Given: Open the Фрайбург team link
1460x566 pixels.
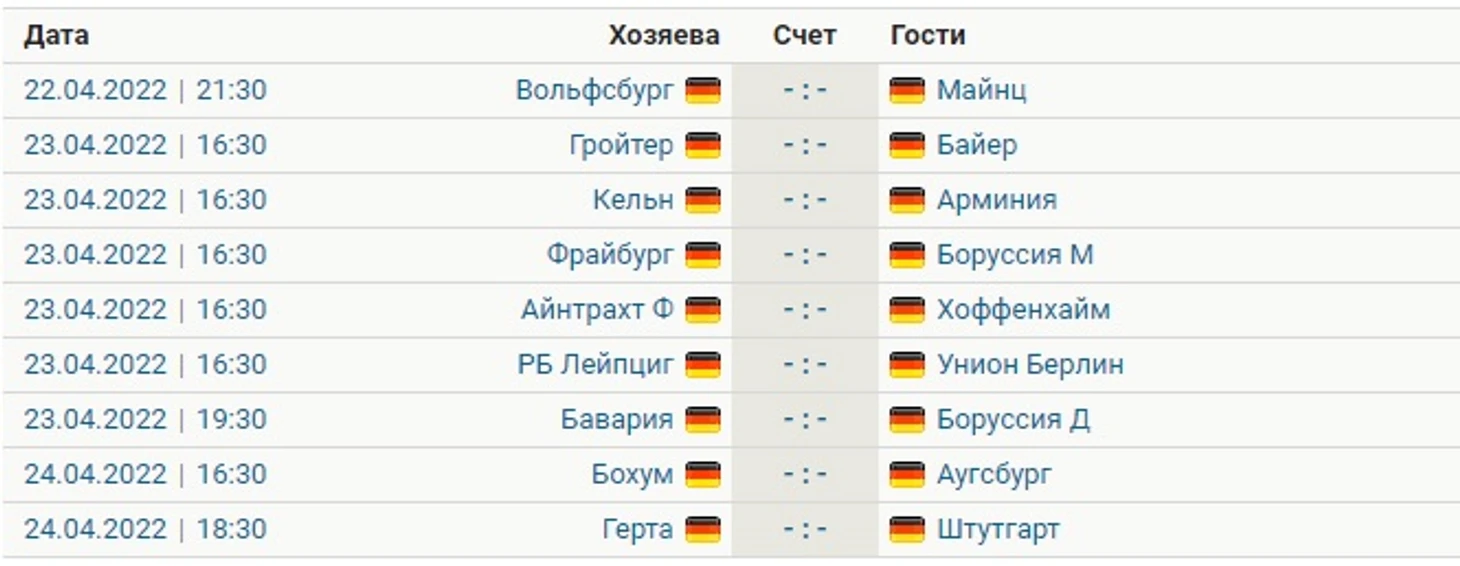Looking at the screenshot, I should [610, 255].
